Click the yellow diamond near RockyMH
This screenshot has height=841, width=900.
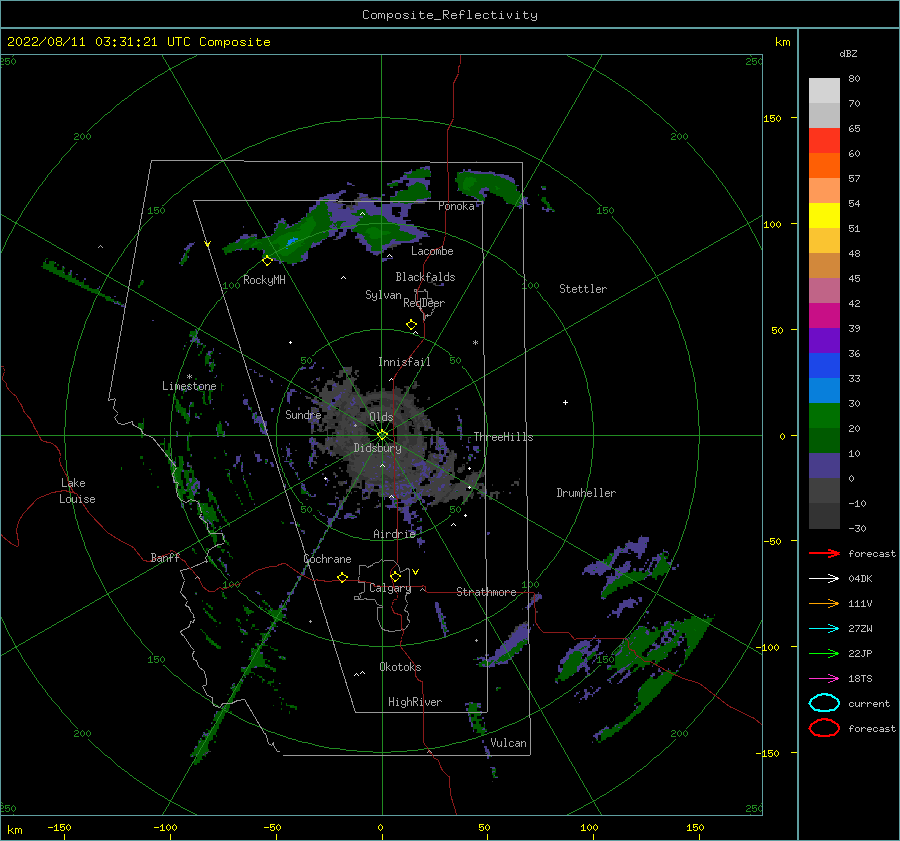(x=267, y=261)
